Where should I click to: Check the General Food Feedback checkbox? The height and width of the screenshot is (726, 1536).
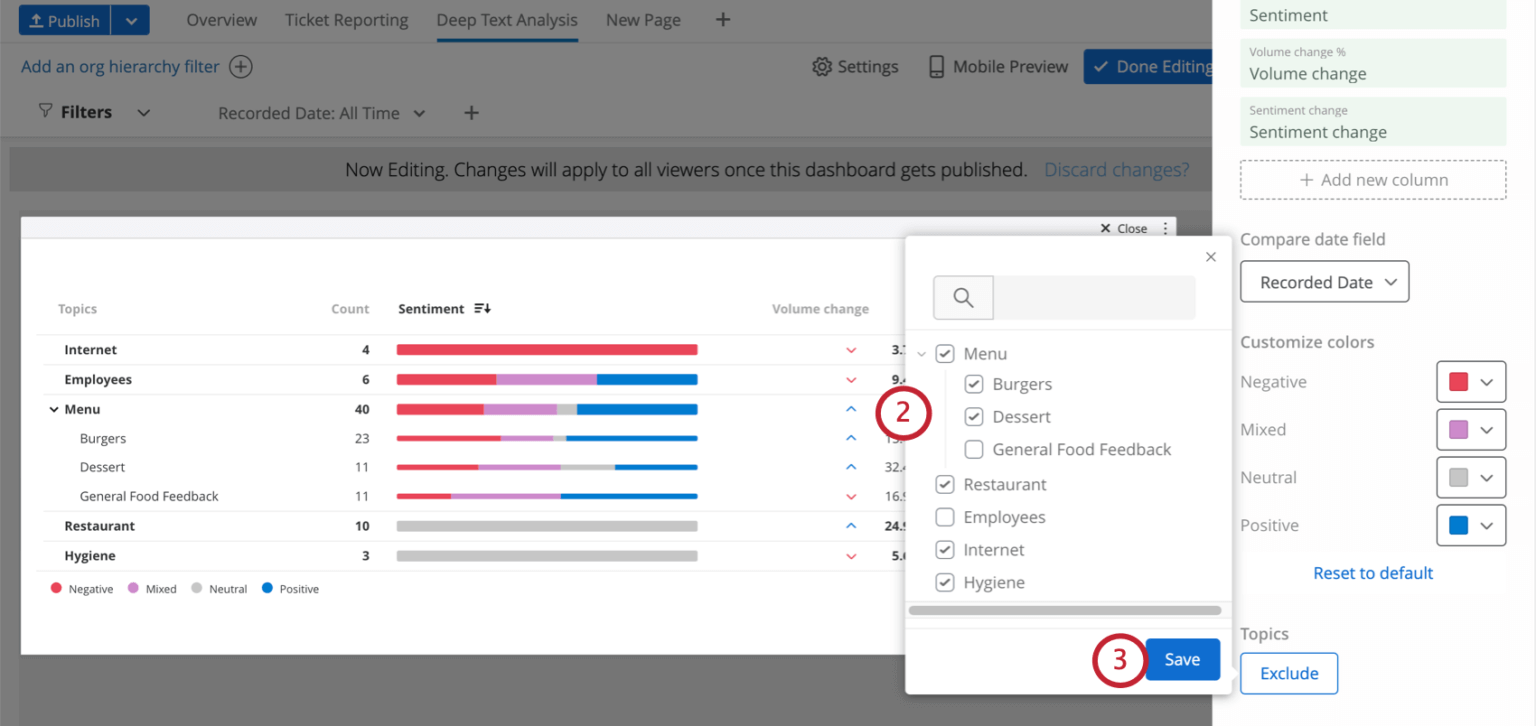(973, 450)
